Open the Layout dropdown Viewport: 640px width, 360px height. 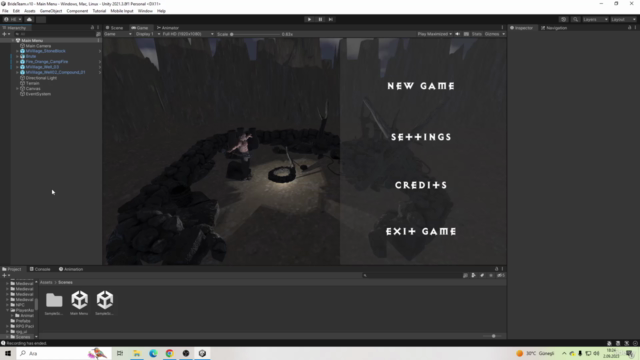click(623, 19)
